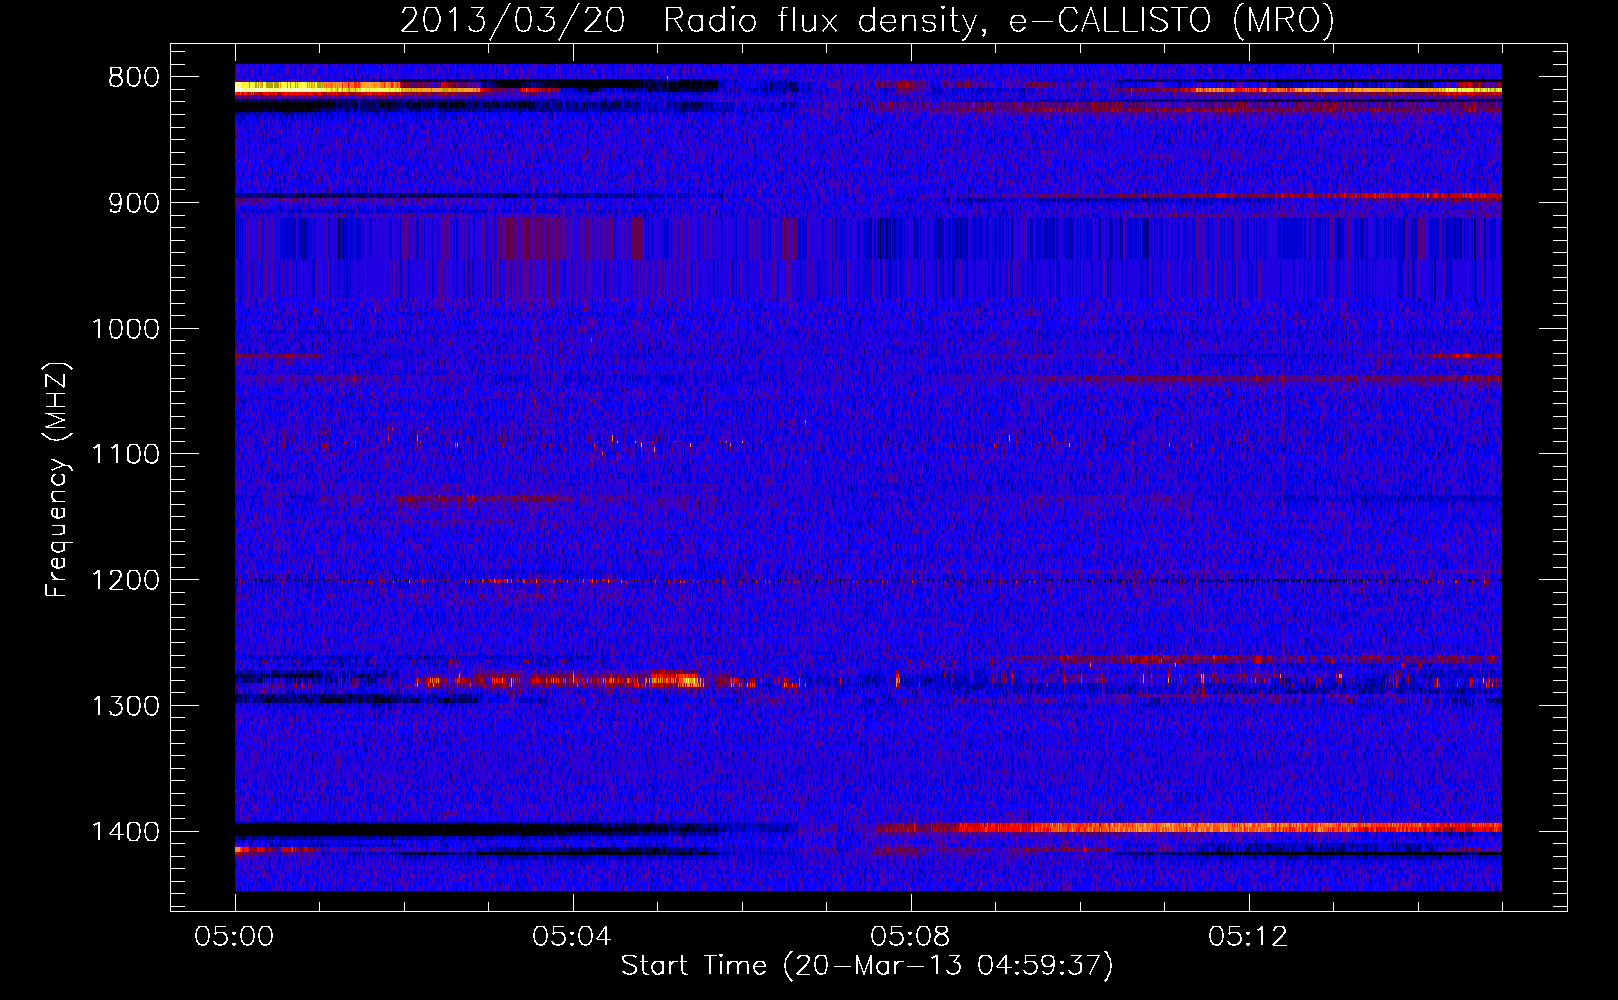Select the 1200 frequency tick label
This screenshot has height=1000, width=1618.
pyautogui.click(x=125, y=580)
